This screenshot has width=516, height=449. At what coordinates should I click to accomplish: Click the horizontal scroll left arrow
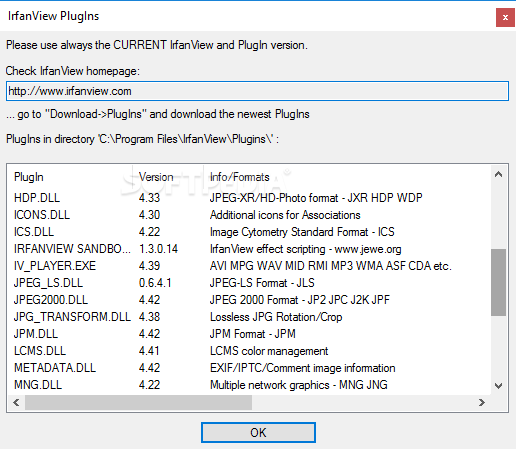[x=16, y=402]
